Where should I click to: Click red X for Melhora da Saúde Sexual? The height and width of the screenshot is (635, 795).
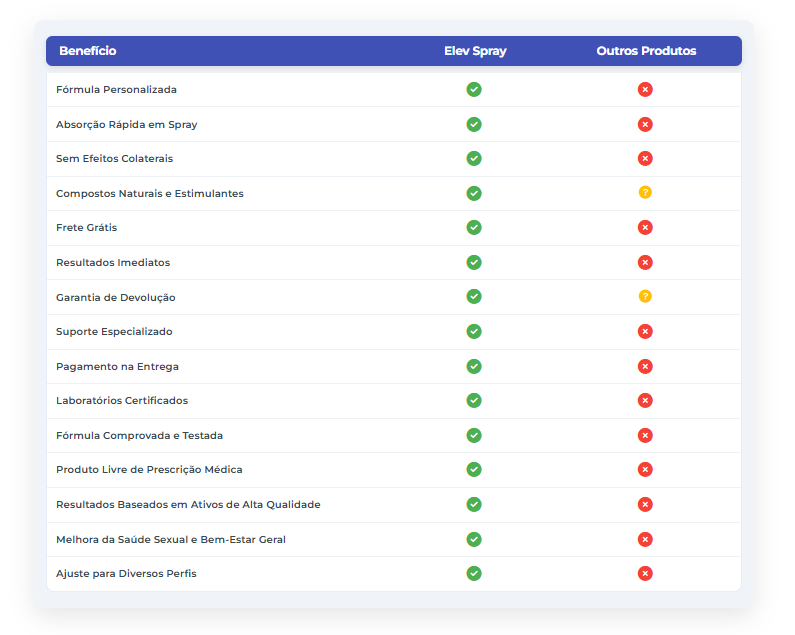point(645,539)
